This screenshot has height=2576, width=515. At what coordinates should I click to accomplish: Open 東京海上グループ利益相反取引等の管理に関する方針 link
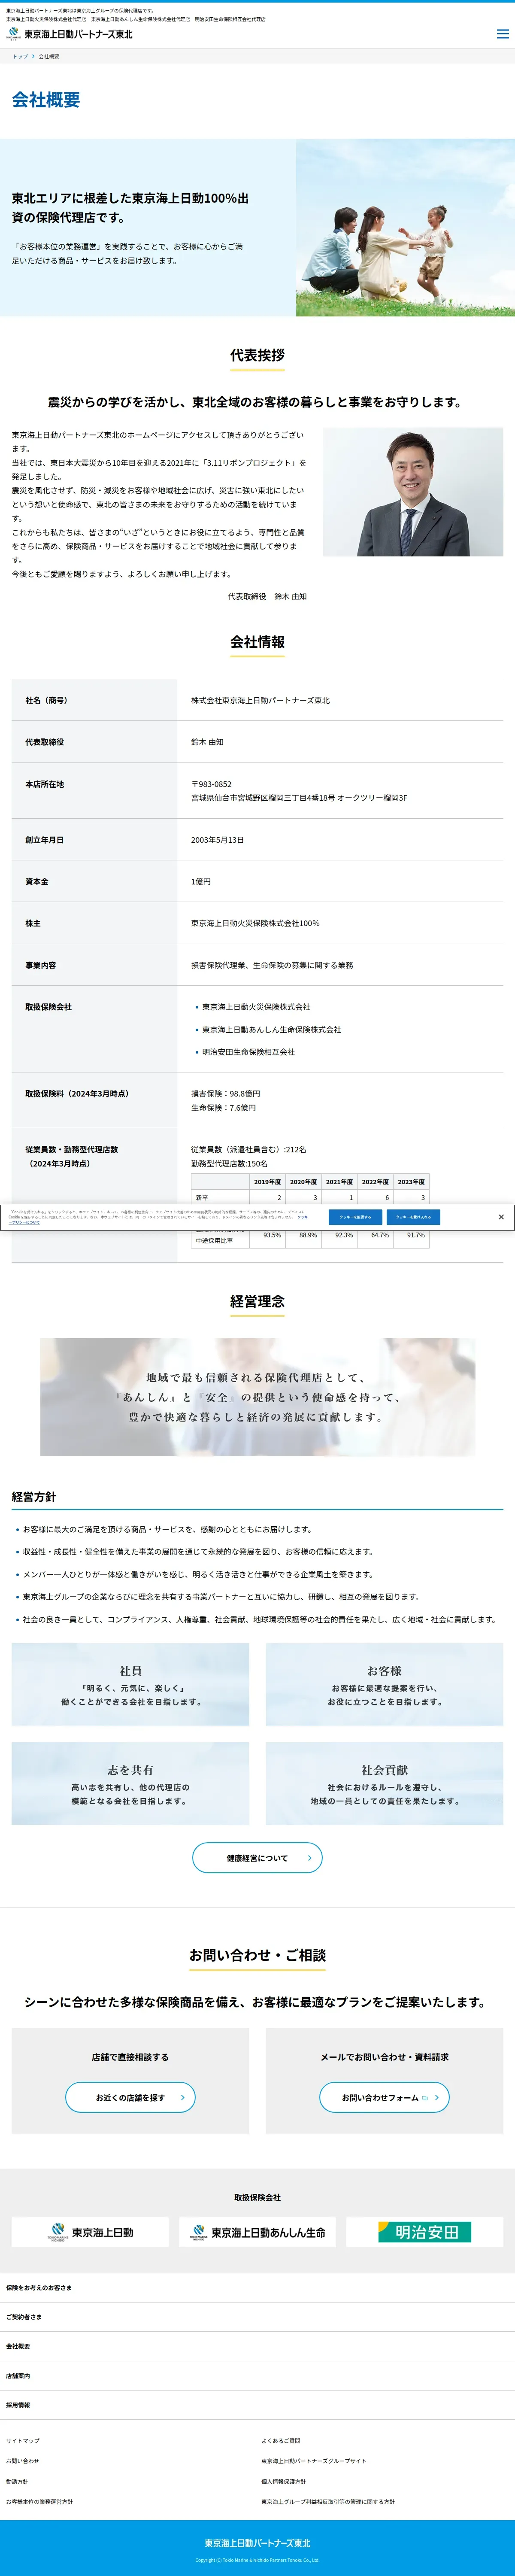(328, 2502)
